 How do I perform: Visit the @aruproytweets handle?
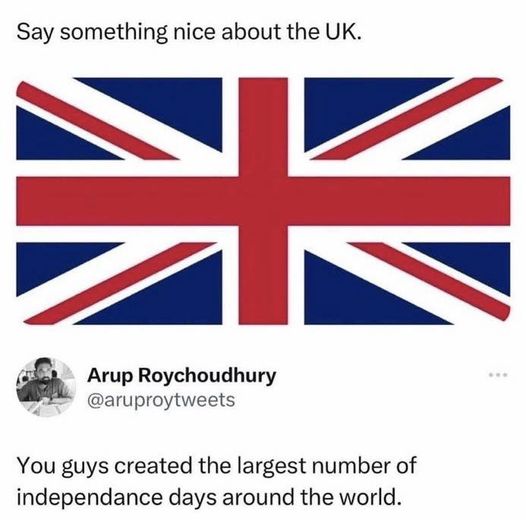161,400
